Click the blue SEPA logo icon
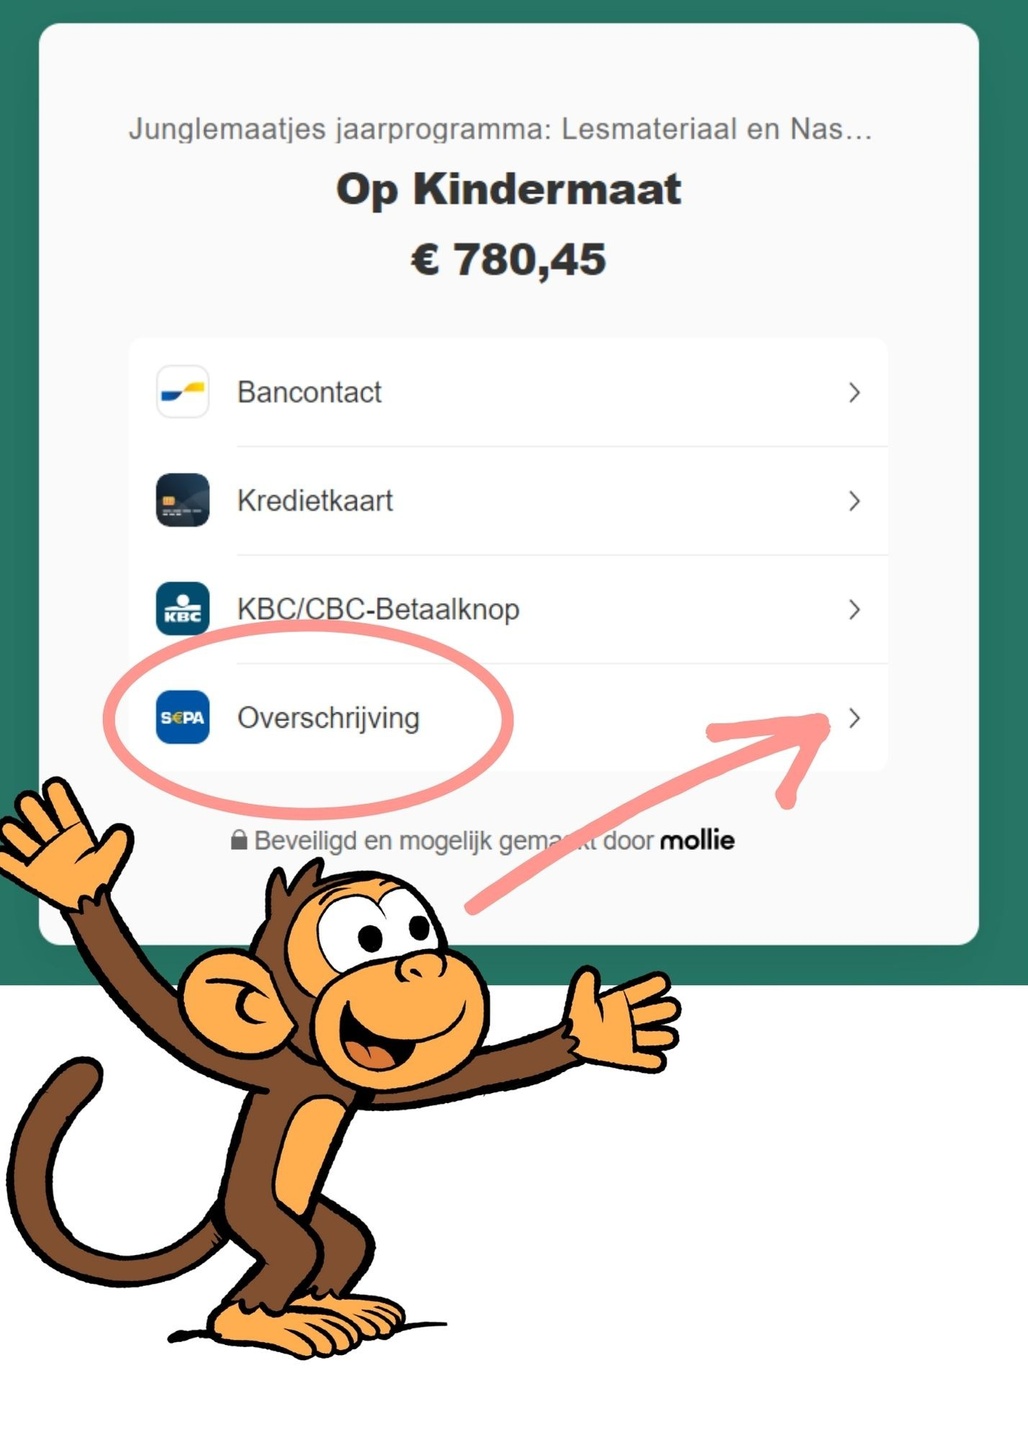Viewport: 1028px width, 1440px height. click(183, 717)
